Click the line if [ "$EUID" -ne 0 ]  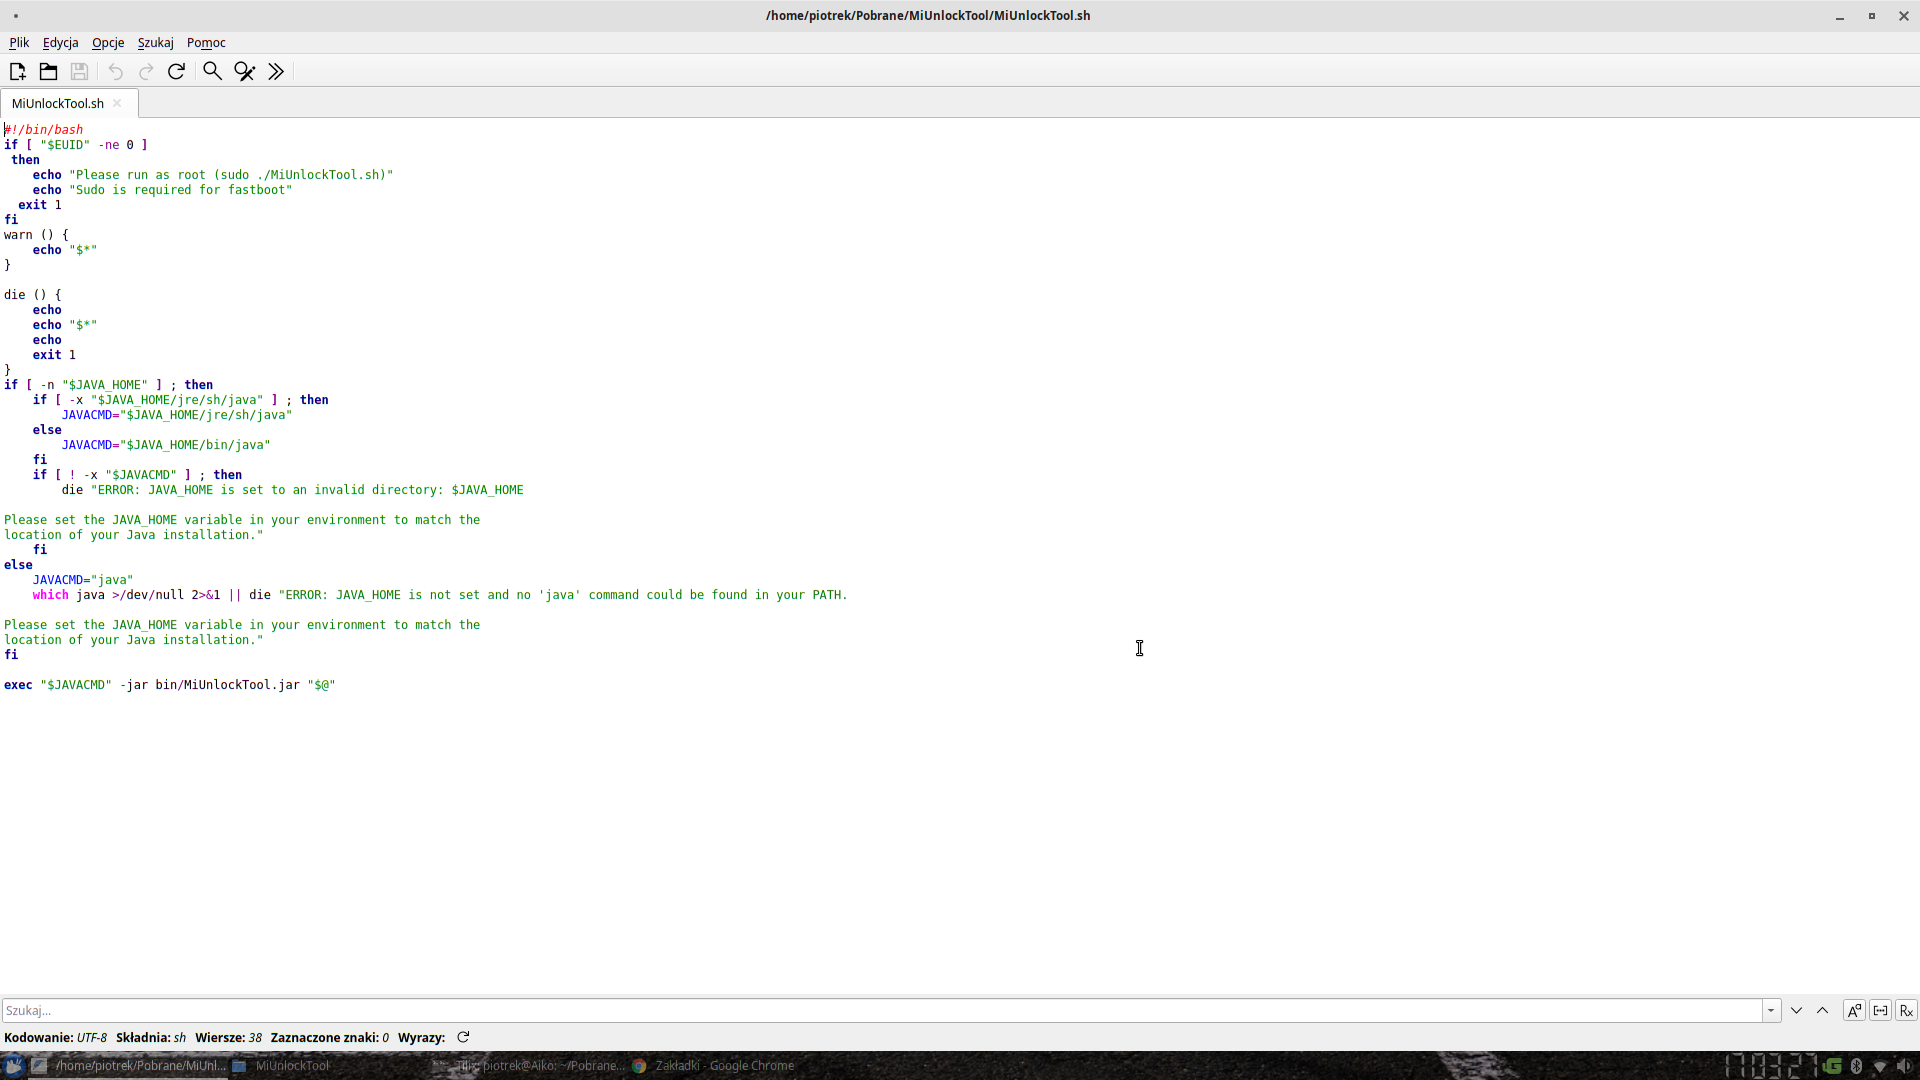(76, 144)
